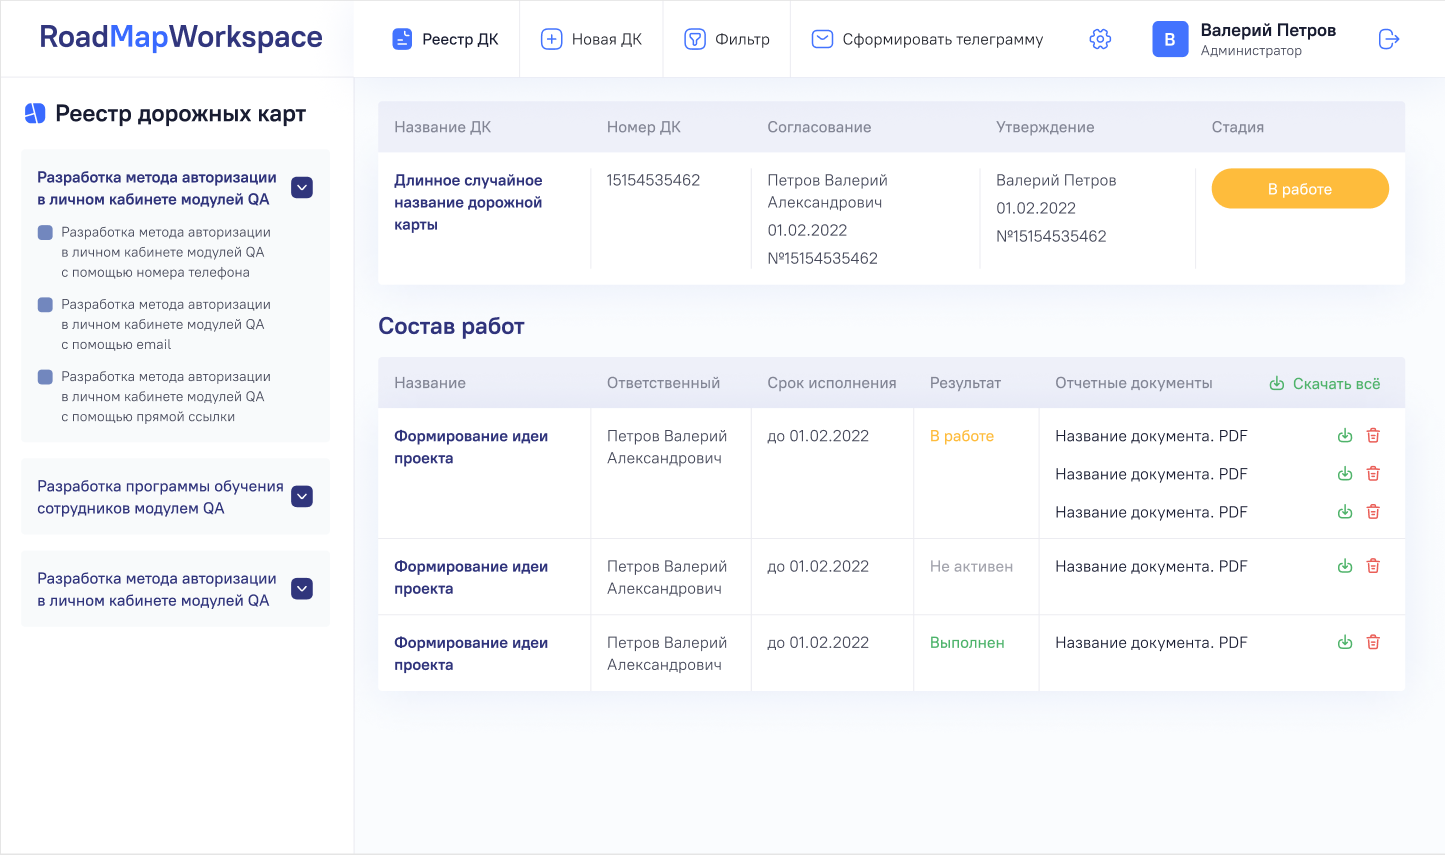Viewport: 1445px width, 855px height.
Task: Open "Формирование идеи проекта" with status "Выполнен"
Action: click(471, 653)
